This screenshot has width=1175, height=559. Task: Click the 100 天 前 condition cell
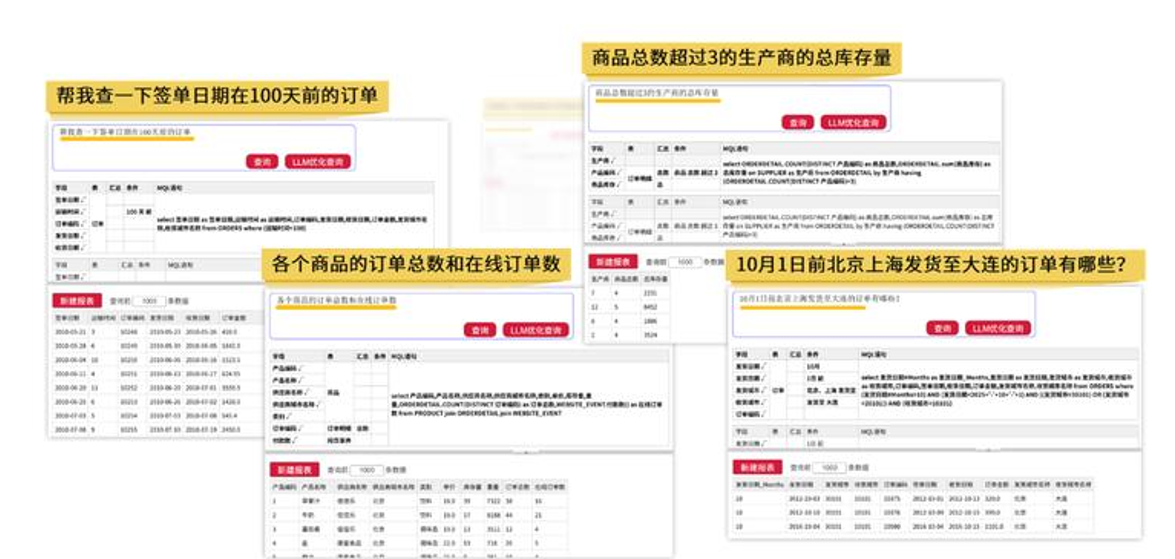[139, 212]
